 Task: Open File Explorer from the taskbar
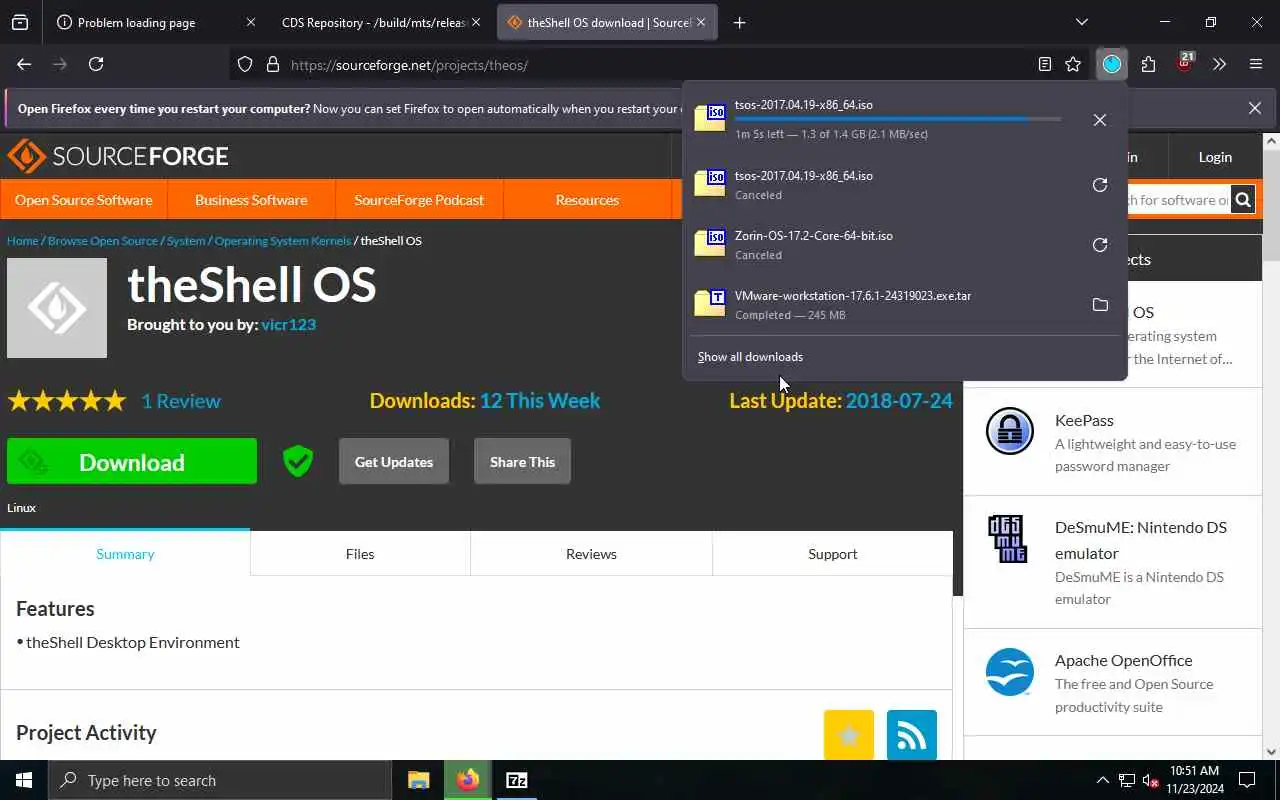click(x=418, y=781)
